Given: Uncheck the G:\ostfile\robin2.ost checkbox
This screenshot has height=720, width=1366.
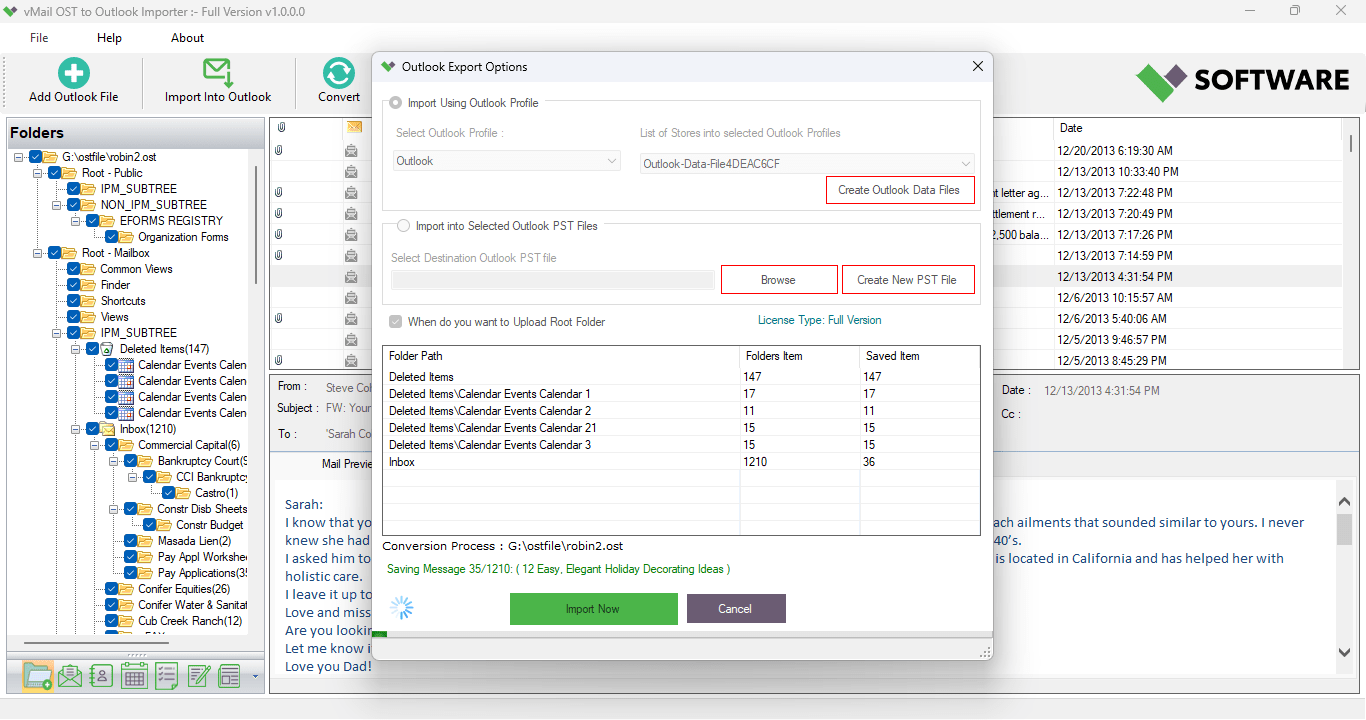Looking at the screenshot, I should (36, 157).
